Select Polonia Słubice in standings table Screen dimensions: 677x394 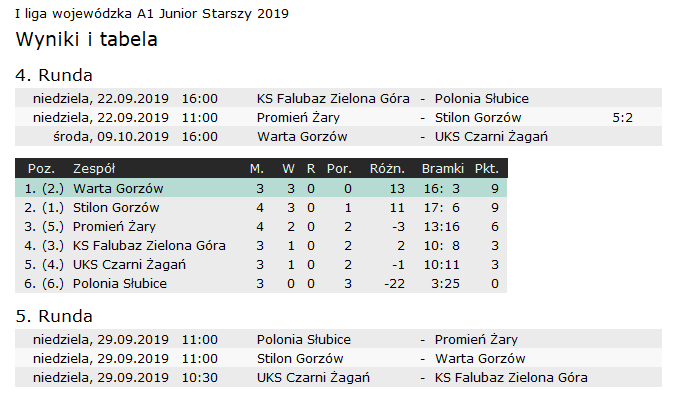pos(120,284)
